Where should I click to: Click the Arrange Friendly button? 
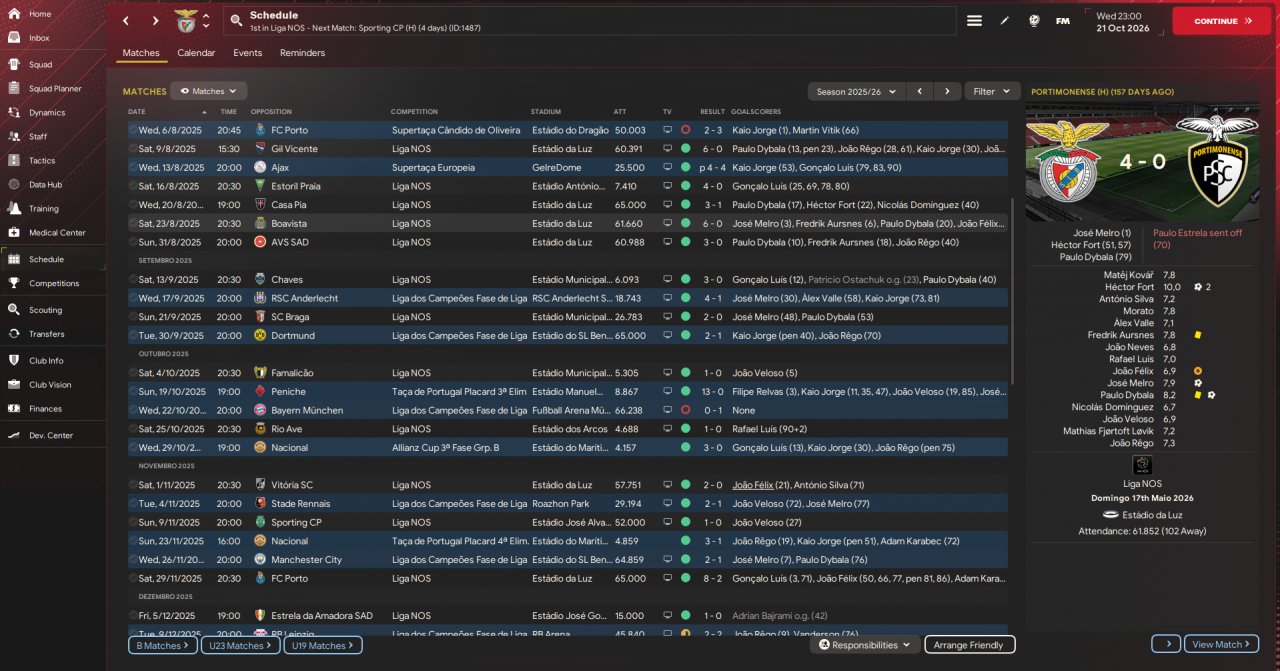point(969,645)
